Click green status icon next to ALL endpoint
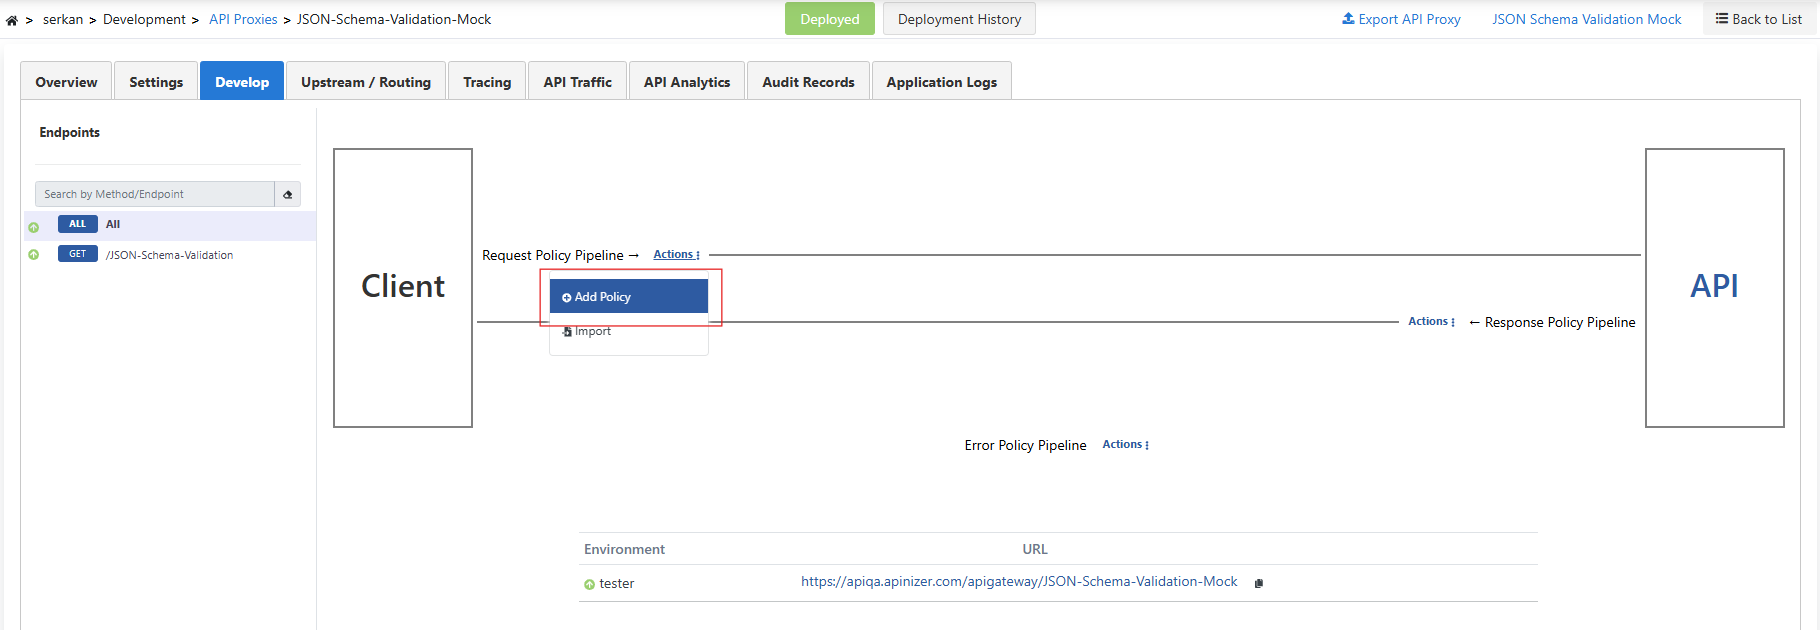Screen dimensions: 1820x630 [34, 227]
